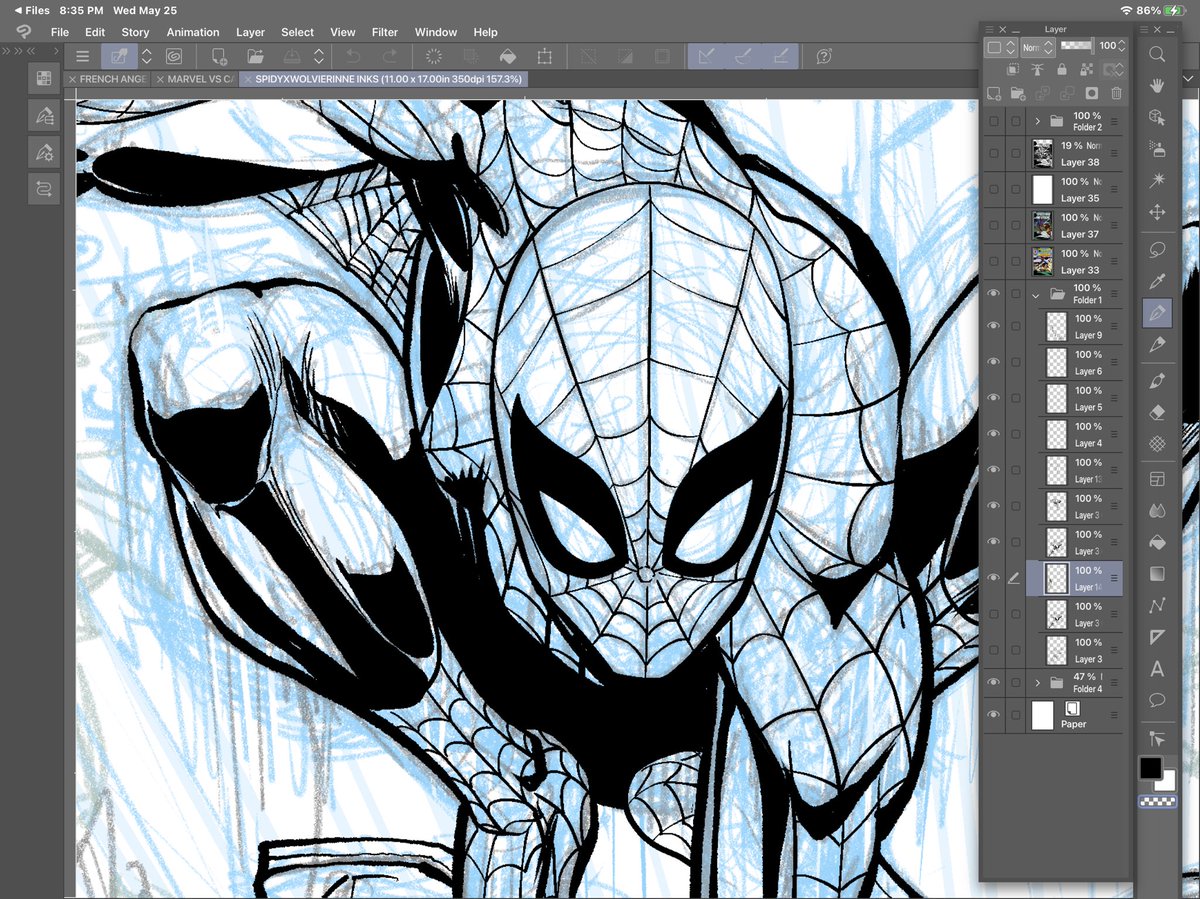Viewport: 1200px width, 899px height.
Task: Select the Figure polyline tool
Action: click(x=1157, y=606)
